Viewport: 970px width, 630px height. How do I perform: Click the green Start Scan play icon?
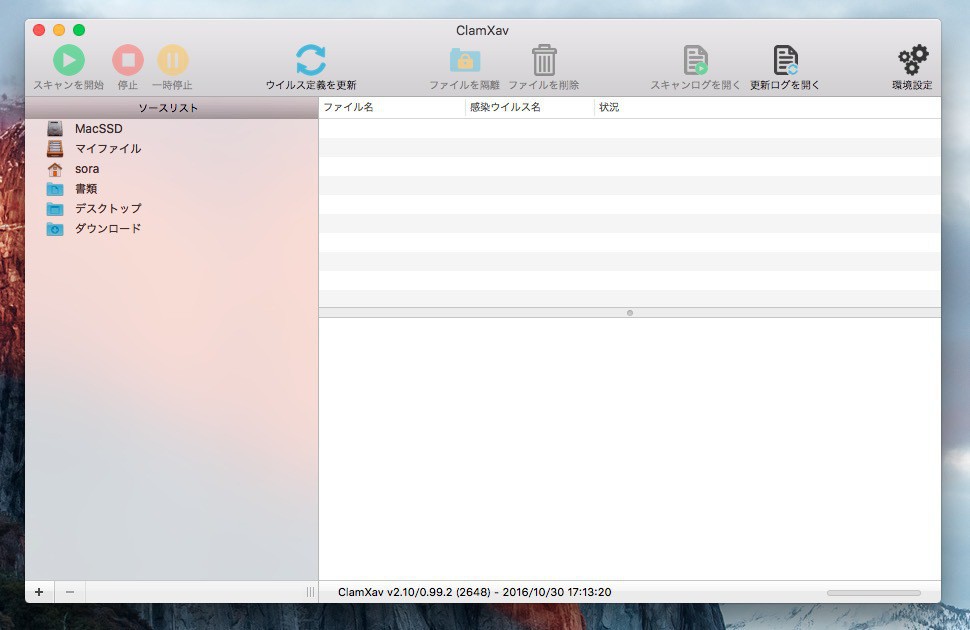point(68,61)
